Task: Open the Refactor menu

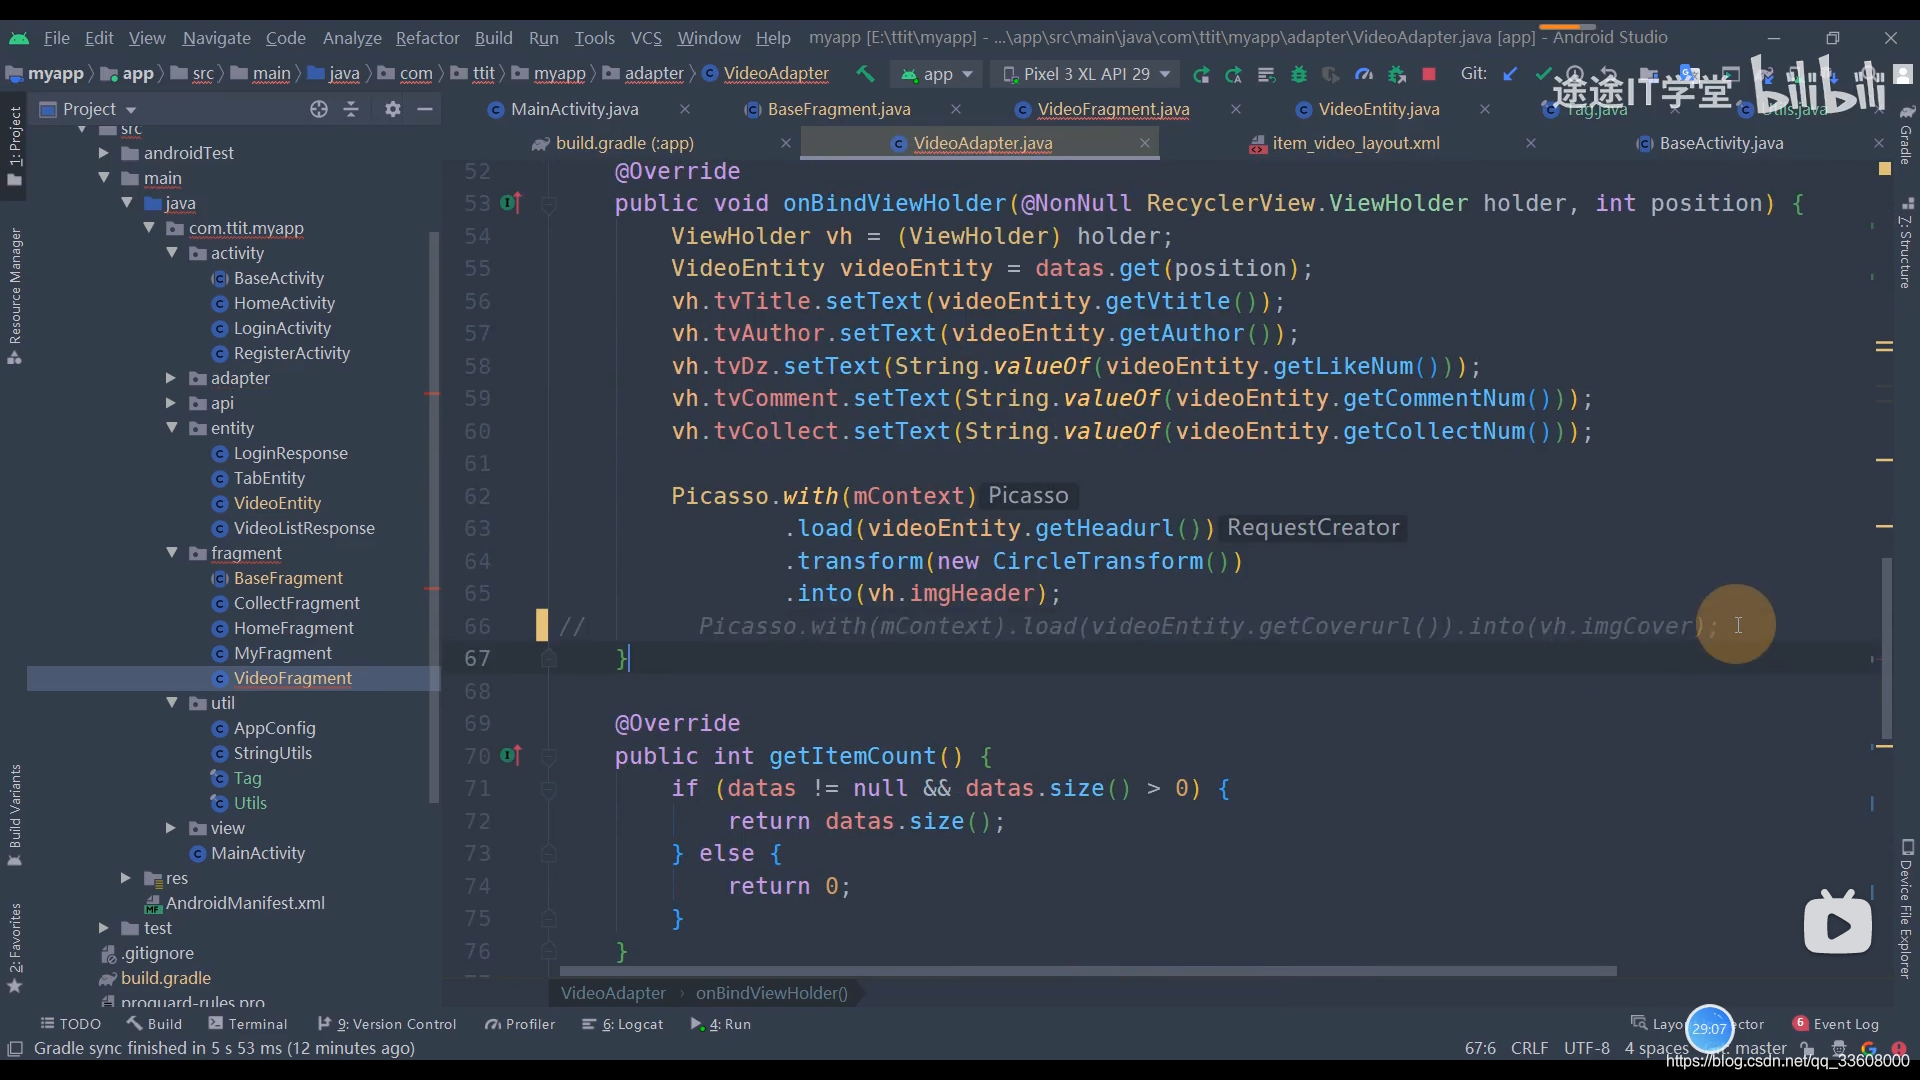Action: pos(427,38)
